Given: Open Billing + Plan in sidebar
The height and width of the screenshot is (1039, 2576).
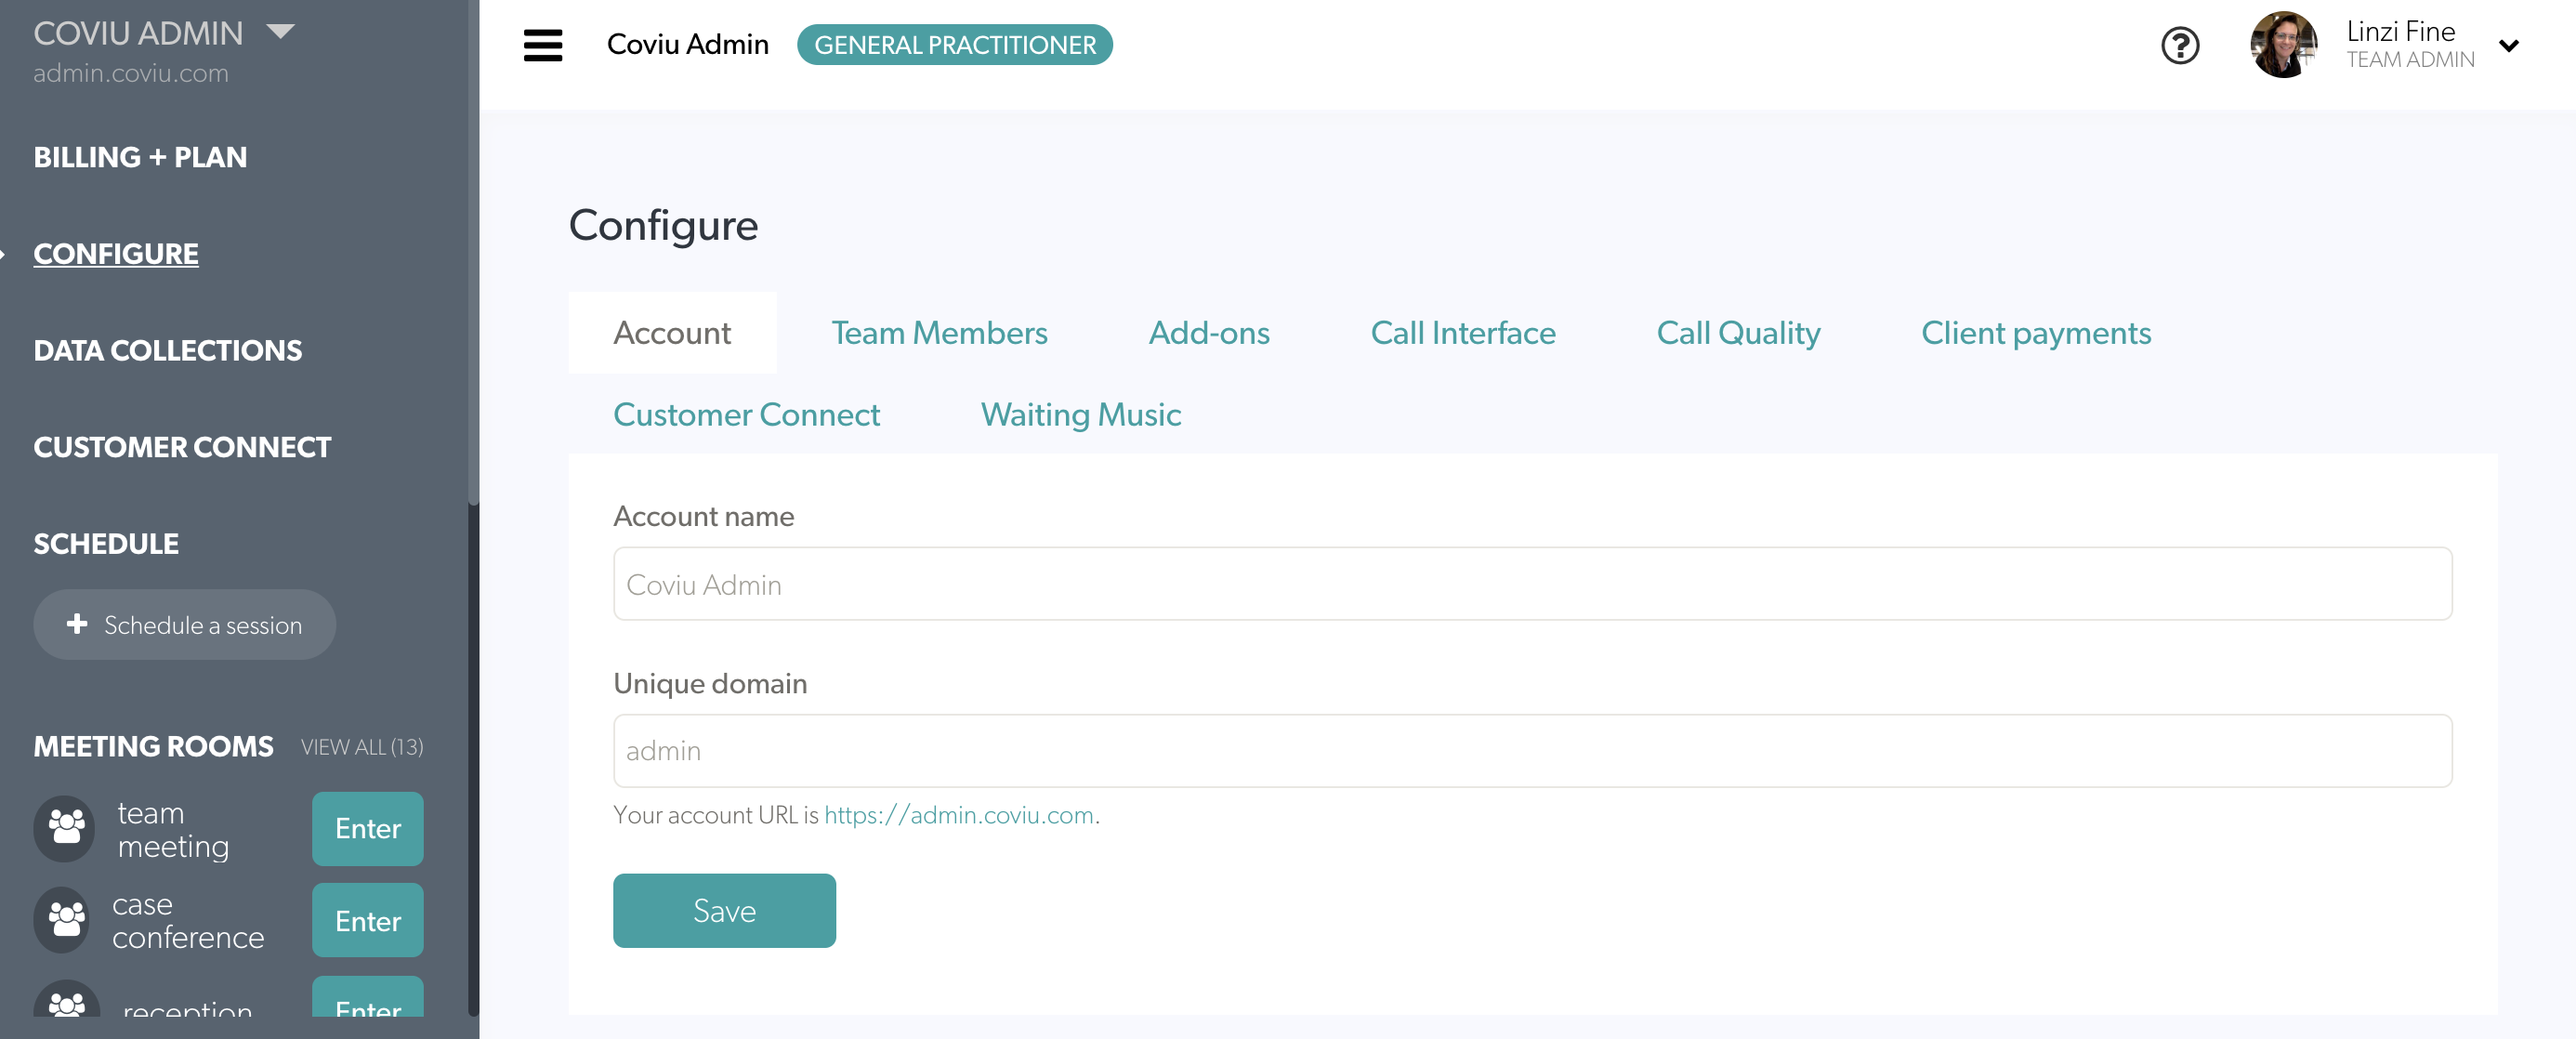Looking at the screenshot, I should coord(140,157).
